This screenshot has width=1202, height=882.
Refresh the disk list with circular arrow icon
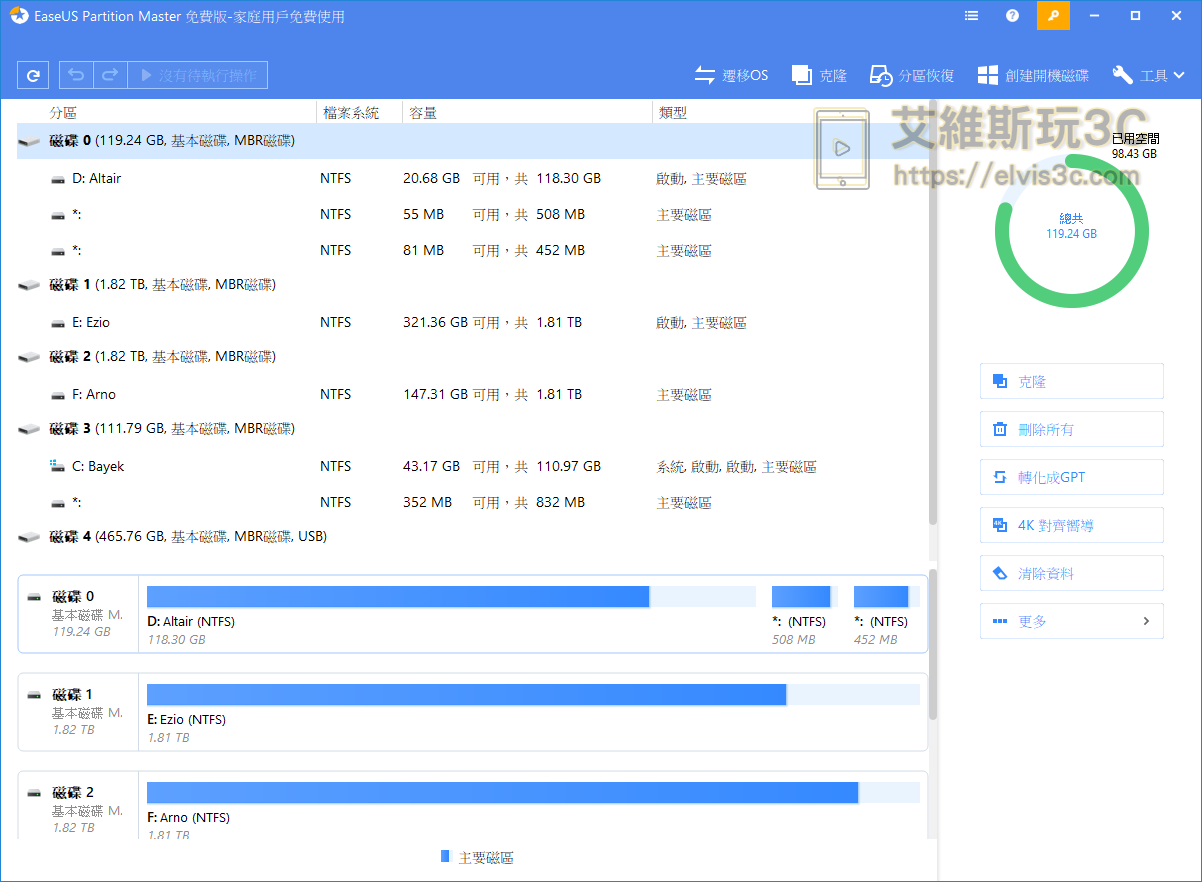pos(35,74)
